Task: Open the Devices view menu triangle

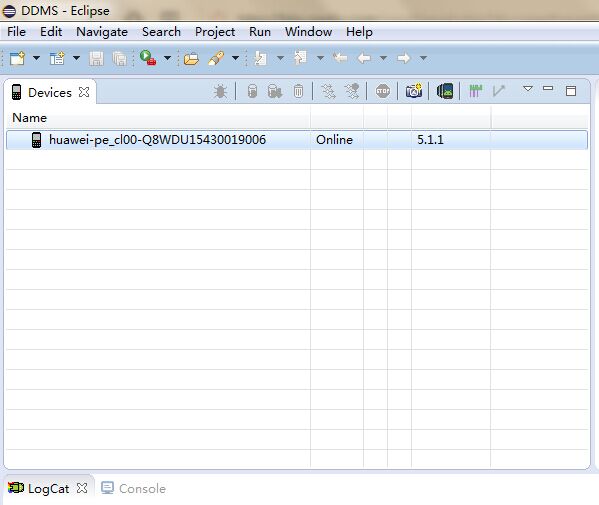Action: pyautogui.click(x=528, y=89)
